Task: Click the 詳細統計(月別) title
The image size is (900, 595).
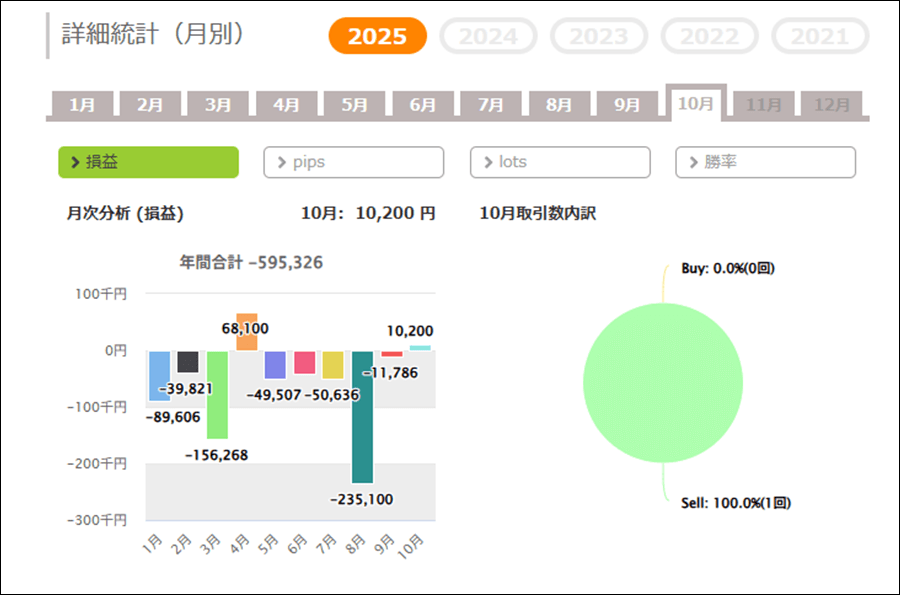Action: point(153,34)
